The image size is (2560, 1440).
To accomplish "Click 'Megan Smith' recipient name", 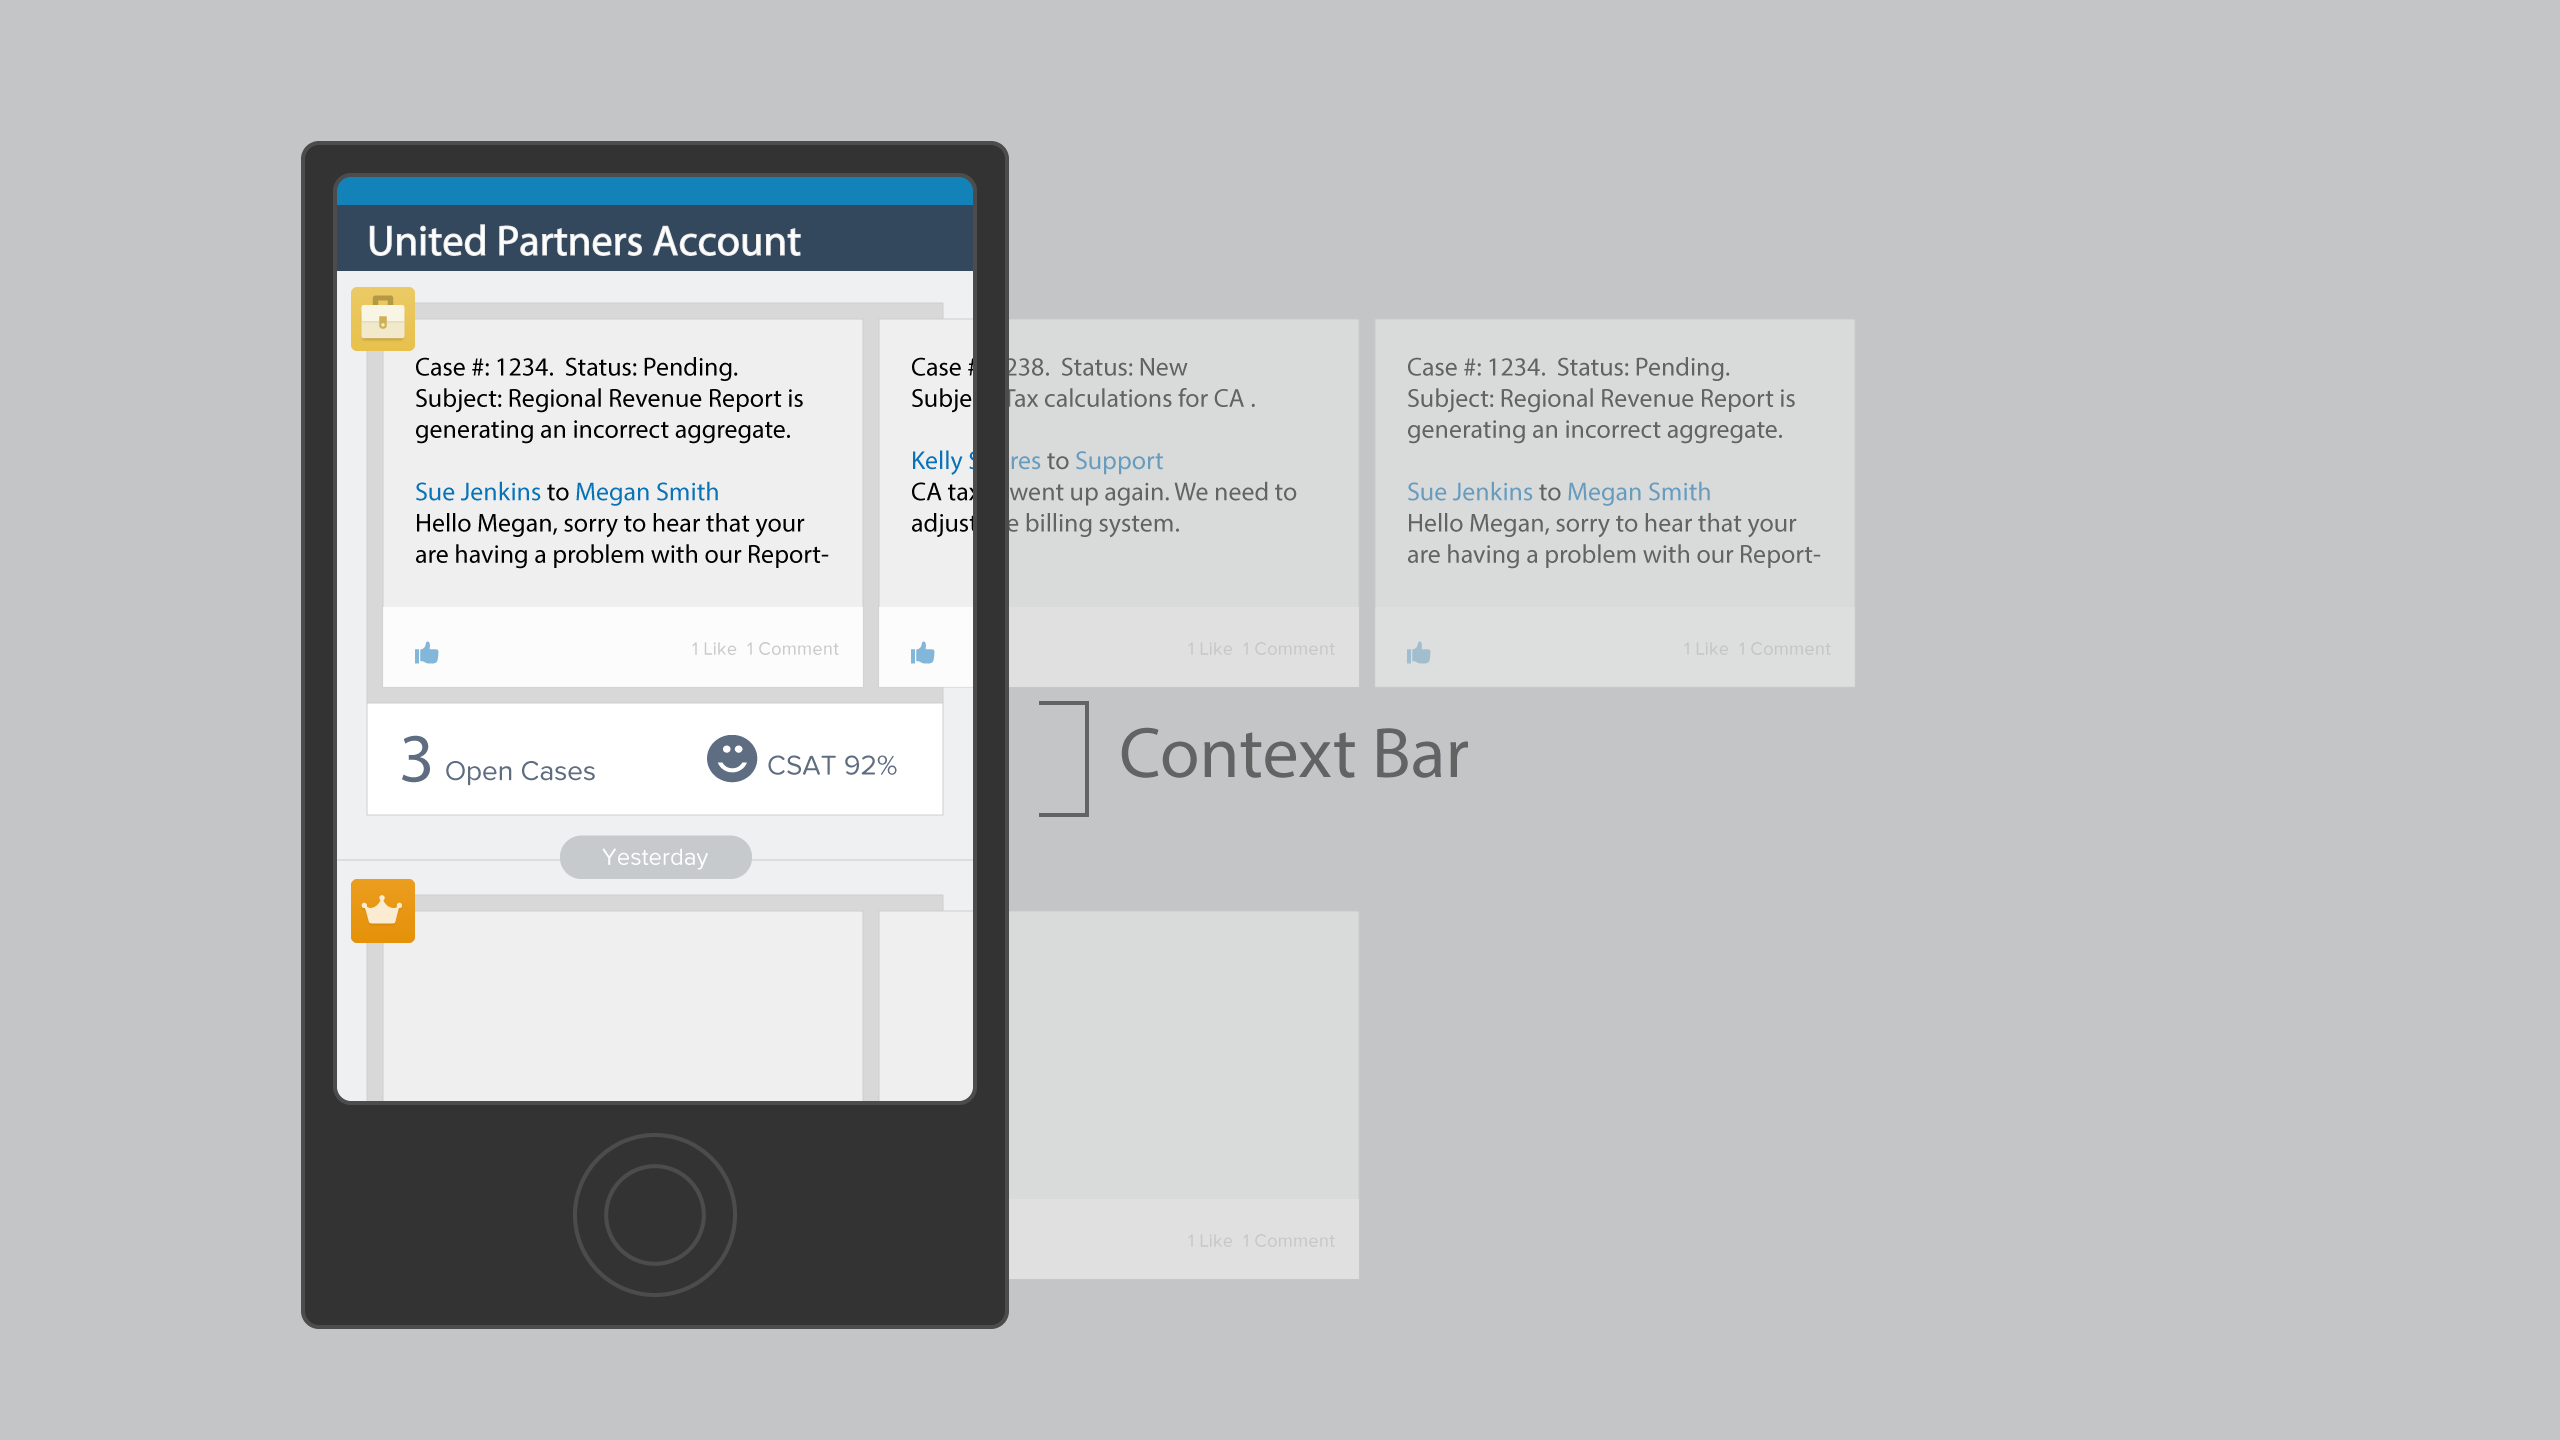I will point(645,491).
